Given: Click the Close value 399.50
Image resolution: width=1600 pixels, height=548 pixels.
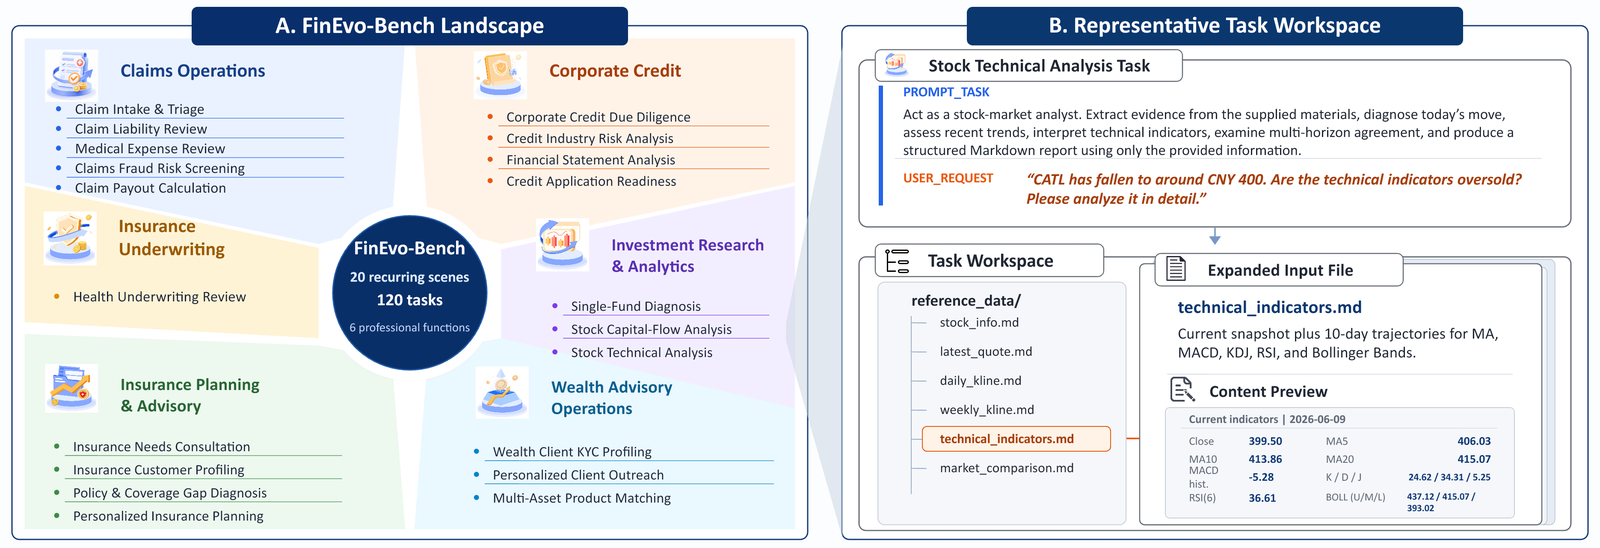Looking at the screenshot, I should [x=1265, y=441].
